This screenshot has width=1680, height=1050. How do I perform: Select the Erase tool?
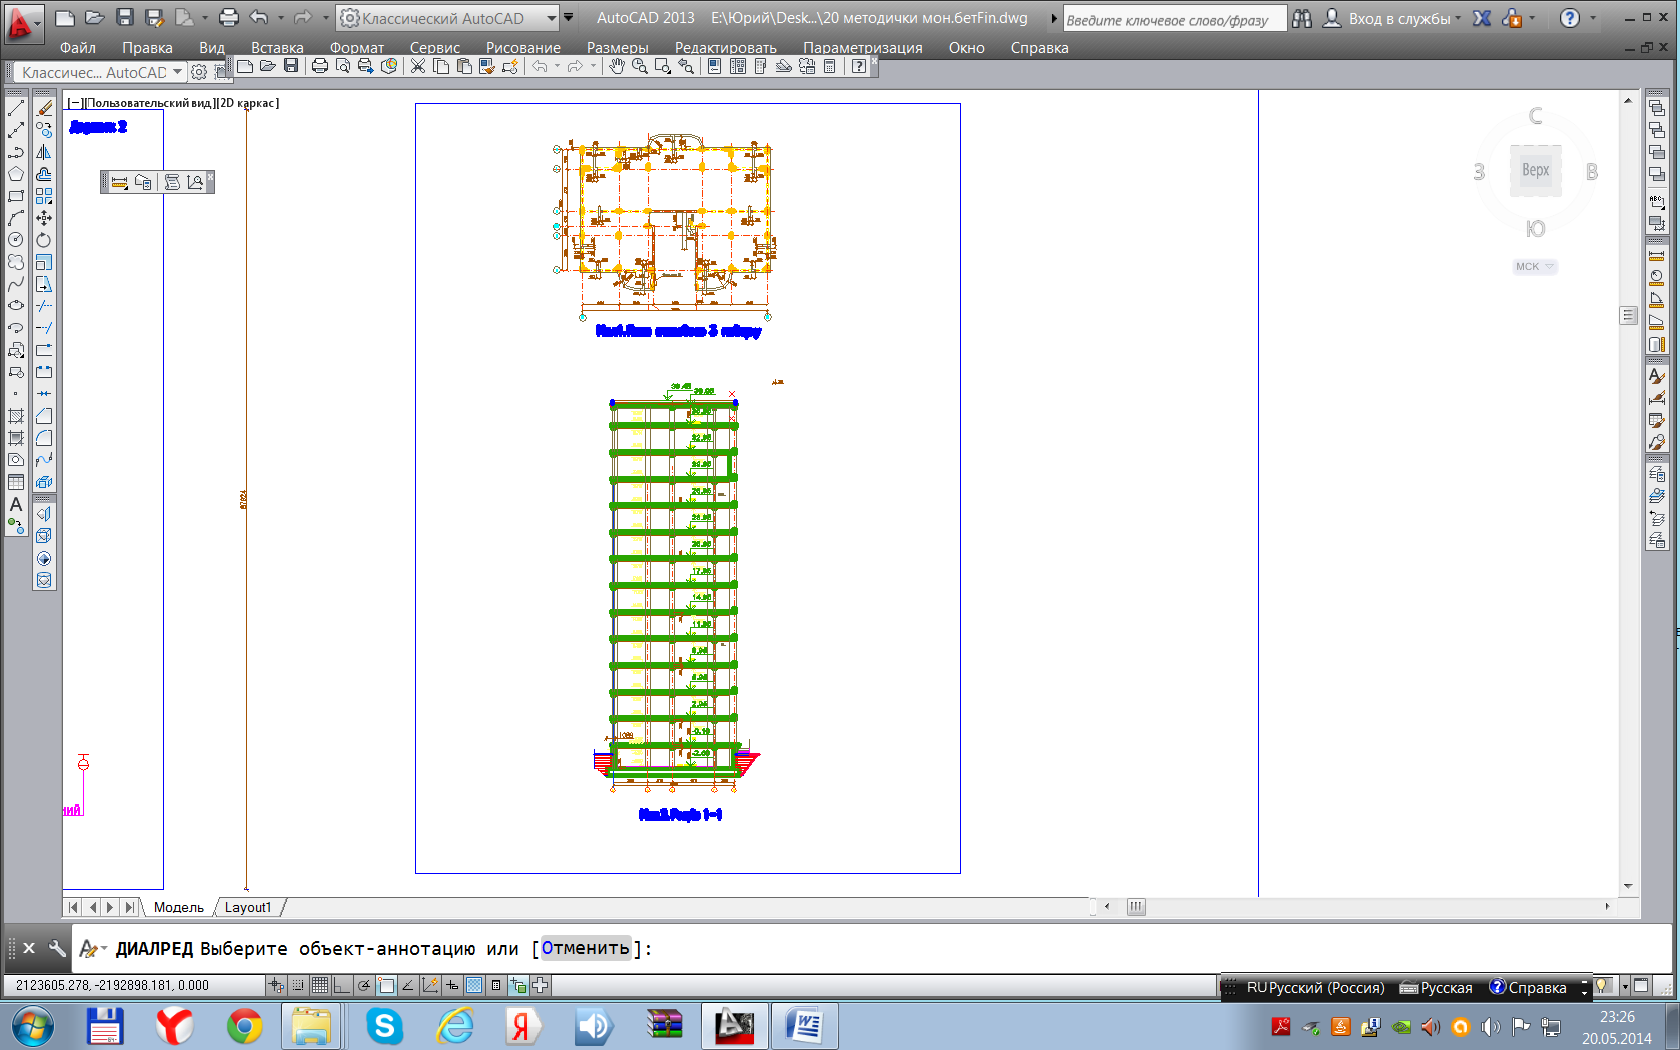coord(44,108)
